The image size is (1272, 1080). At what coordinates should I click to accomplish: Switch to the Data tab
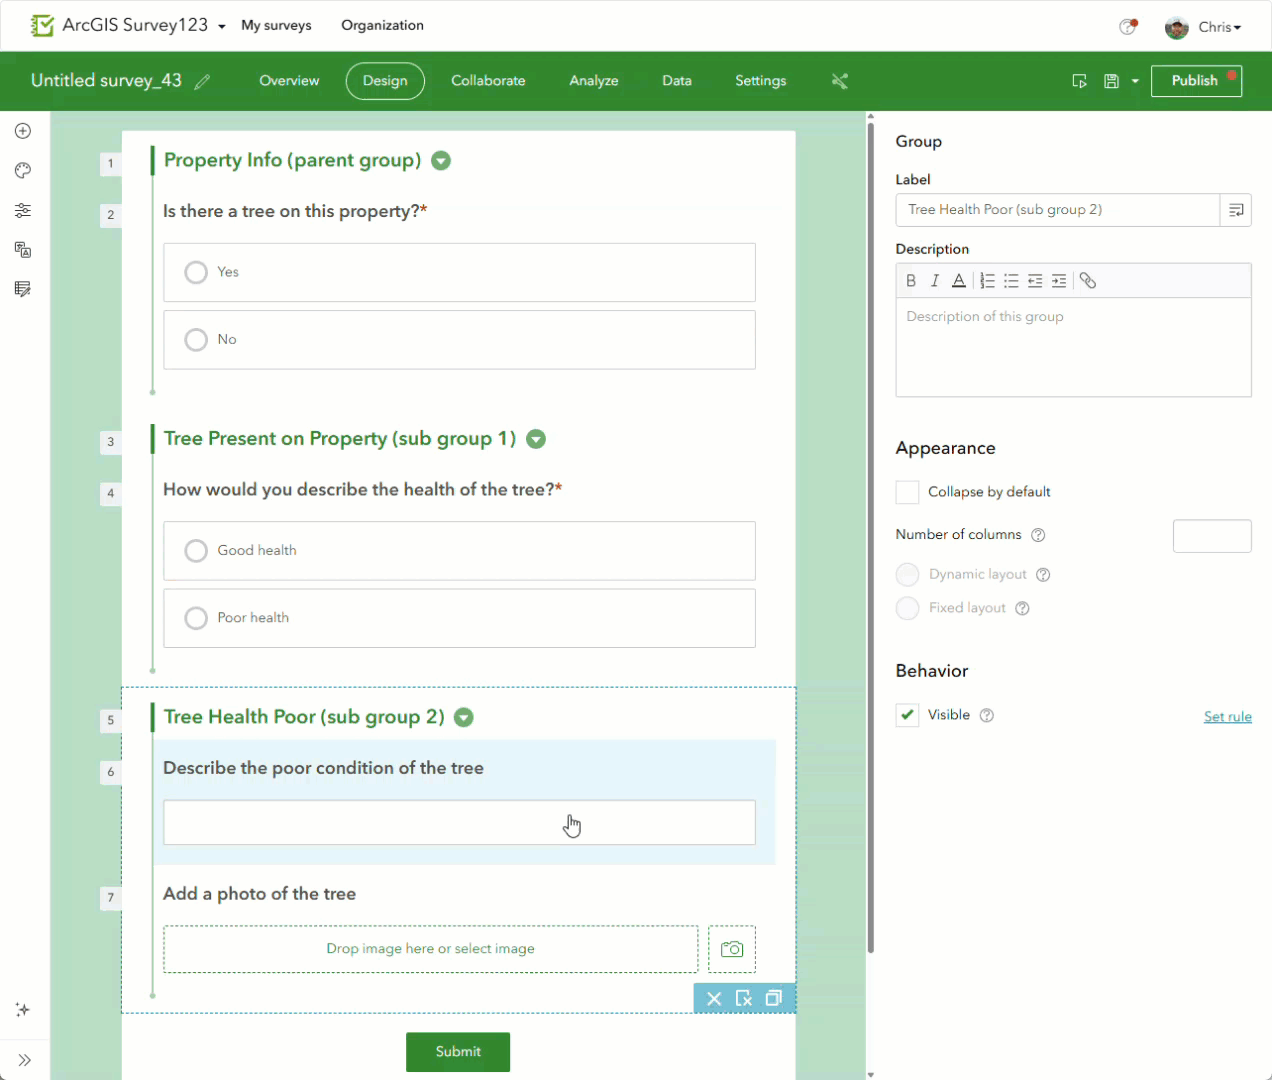point(677,81)
